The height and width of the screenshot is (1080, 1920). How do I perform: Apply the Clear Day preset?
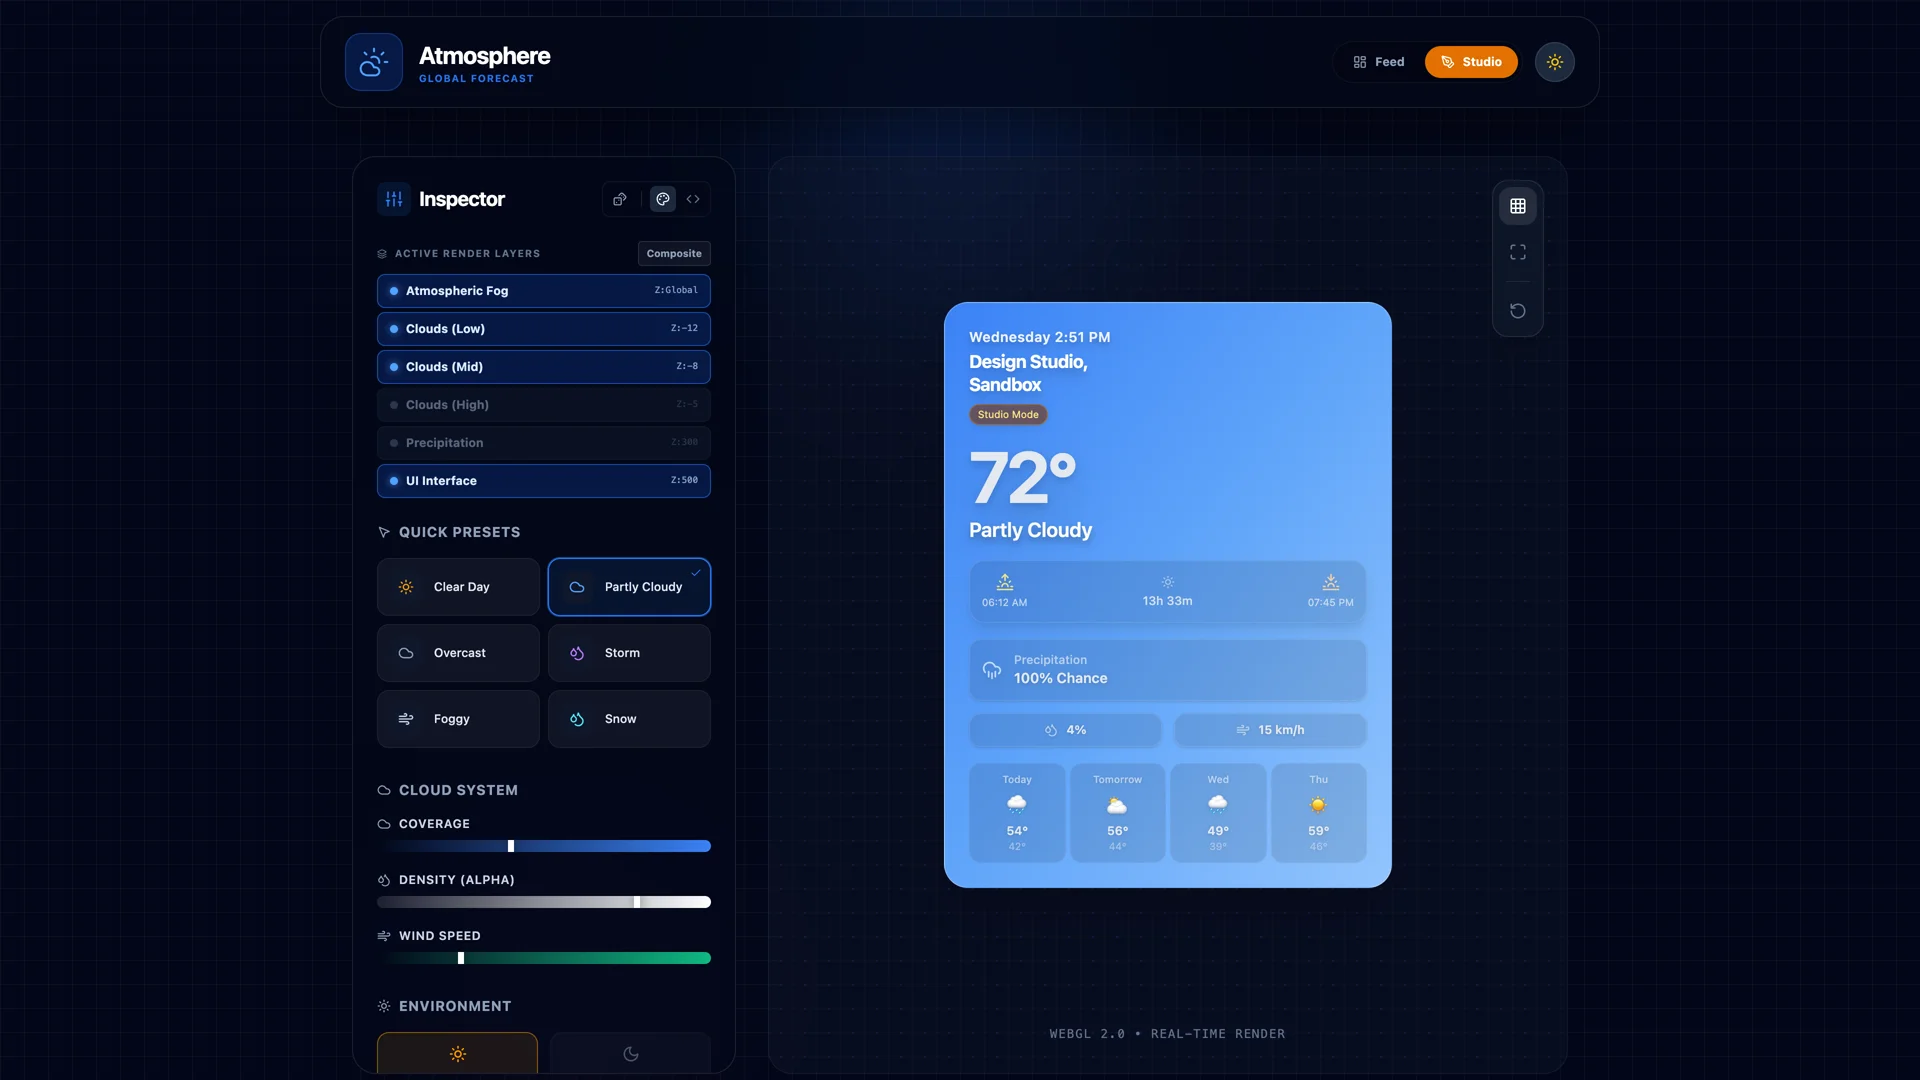coord(458,587)
